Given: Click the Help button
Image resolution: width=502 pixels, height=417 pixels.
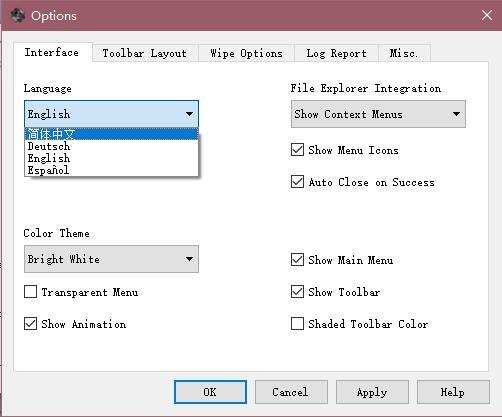Looking at the screenshot, I should point(453,392).
